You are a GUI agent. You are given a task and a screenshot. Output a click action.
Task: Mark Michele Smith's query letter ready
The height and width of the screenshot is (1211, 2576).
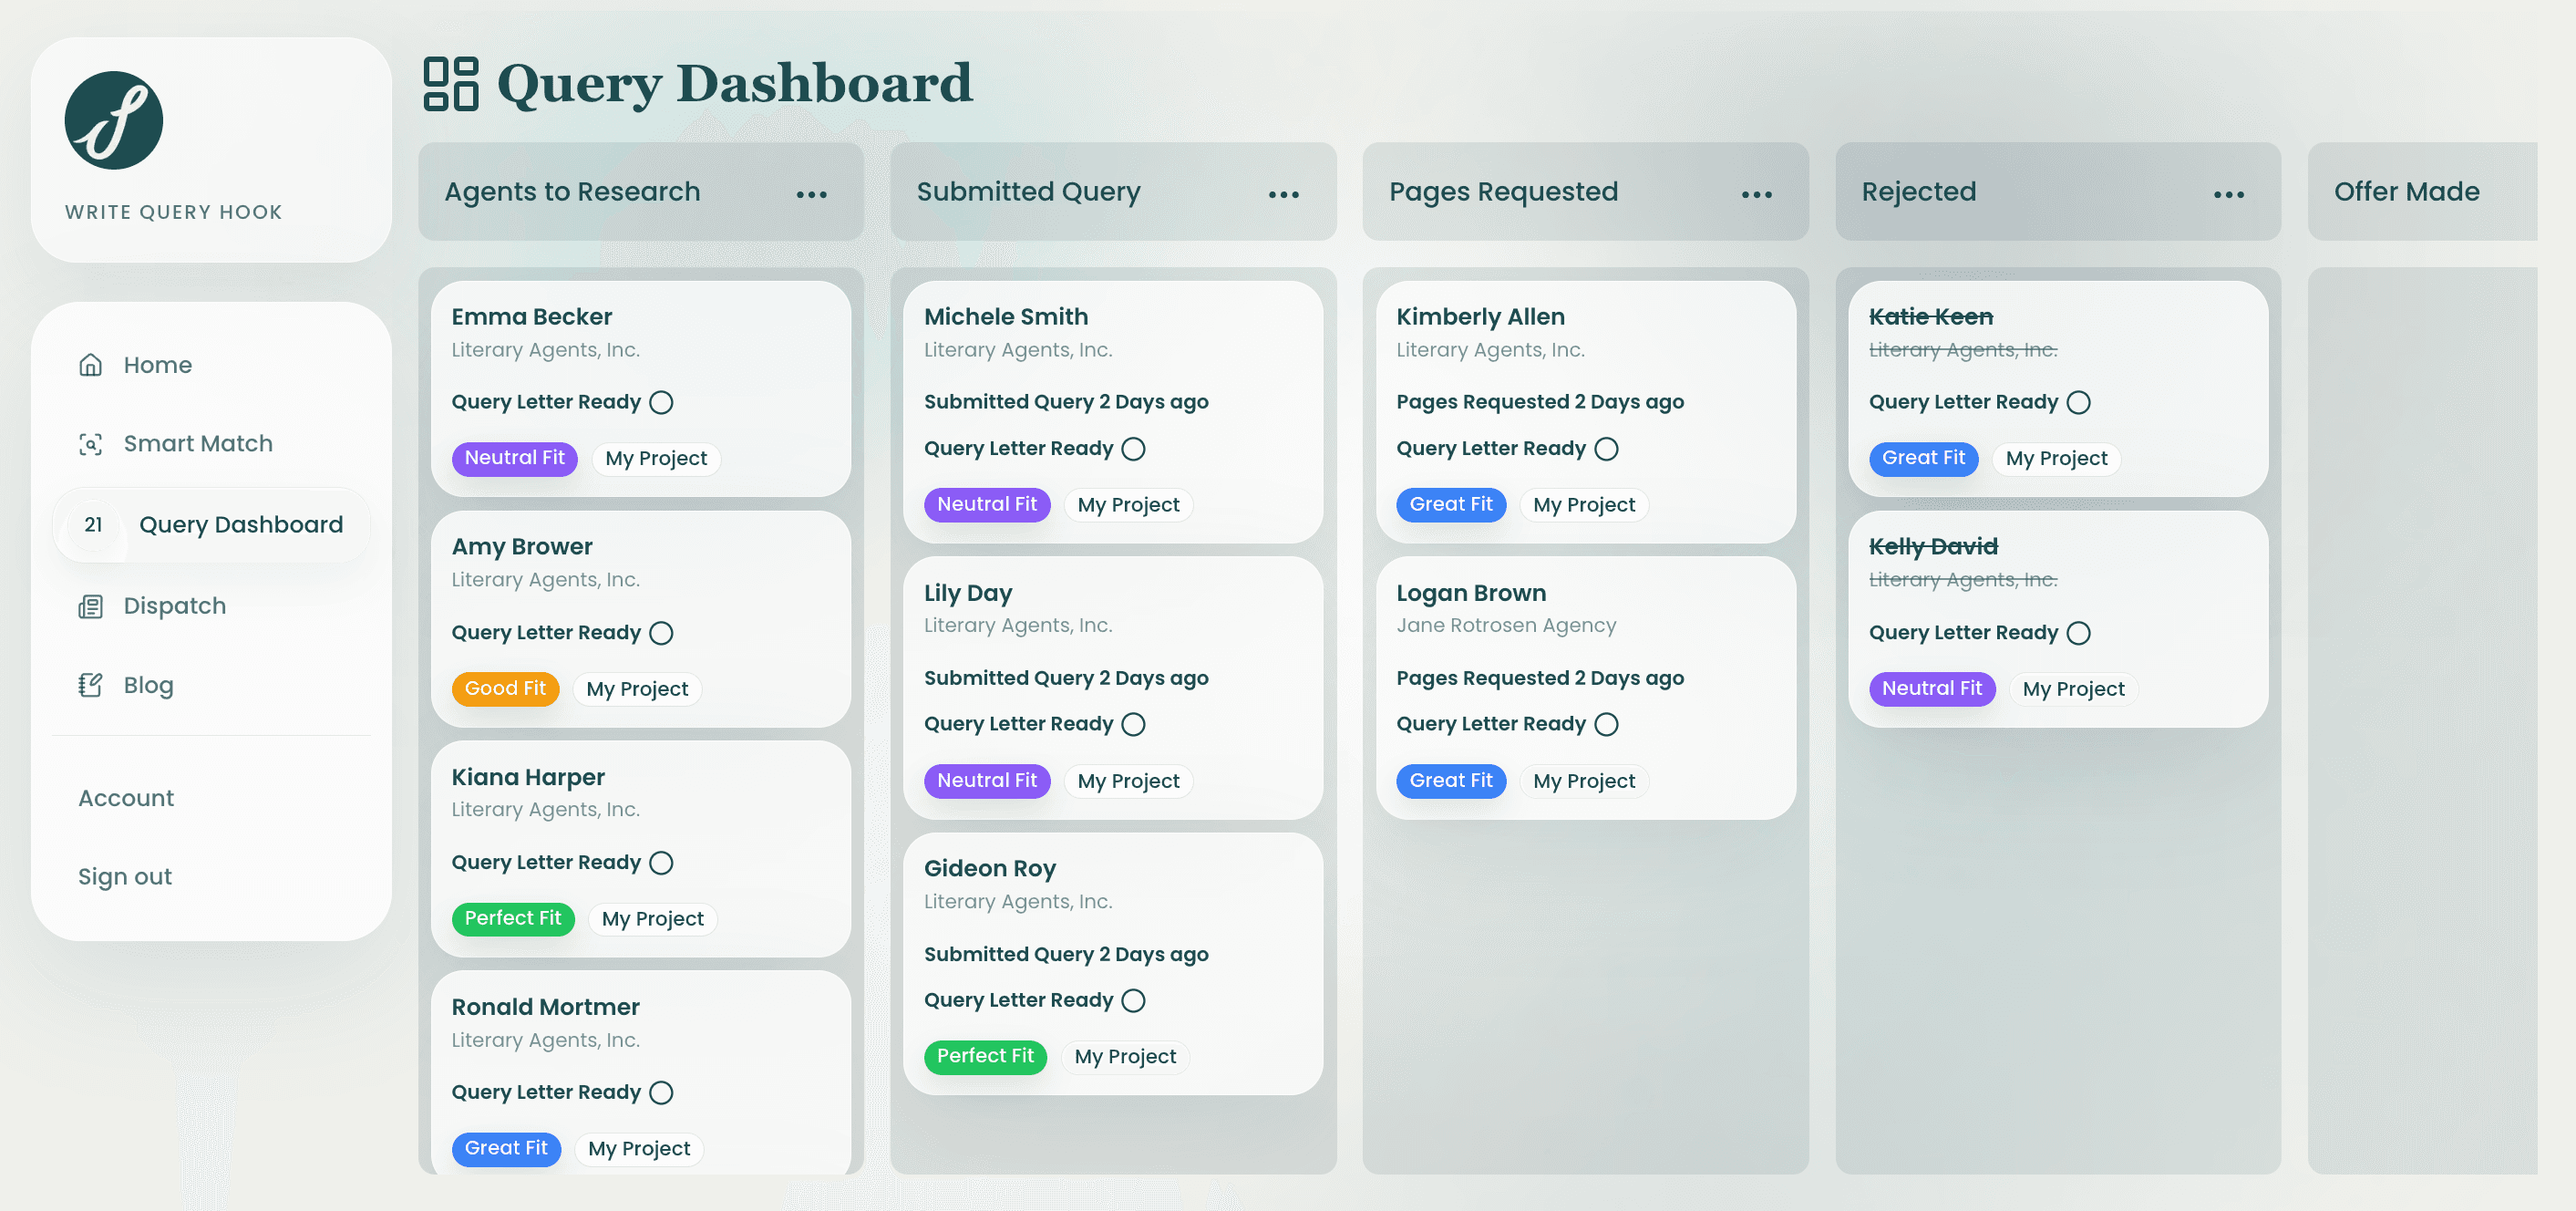(1133, 449)
